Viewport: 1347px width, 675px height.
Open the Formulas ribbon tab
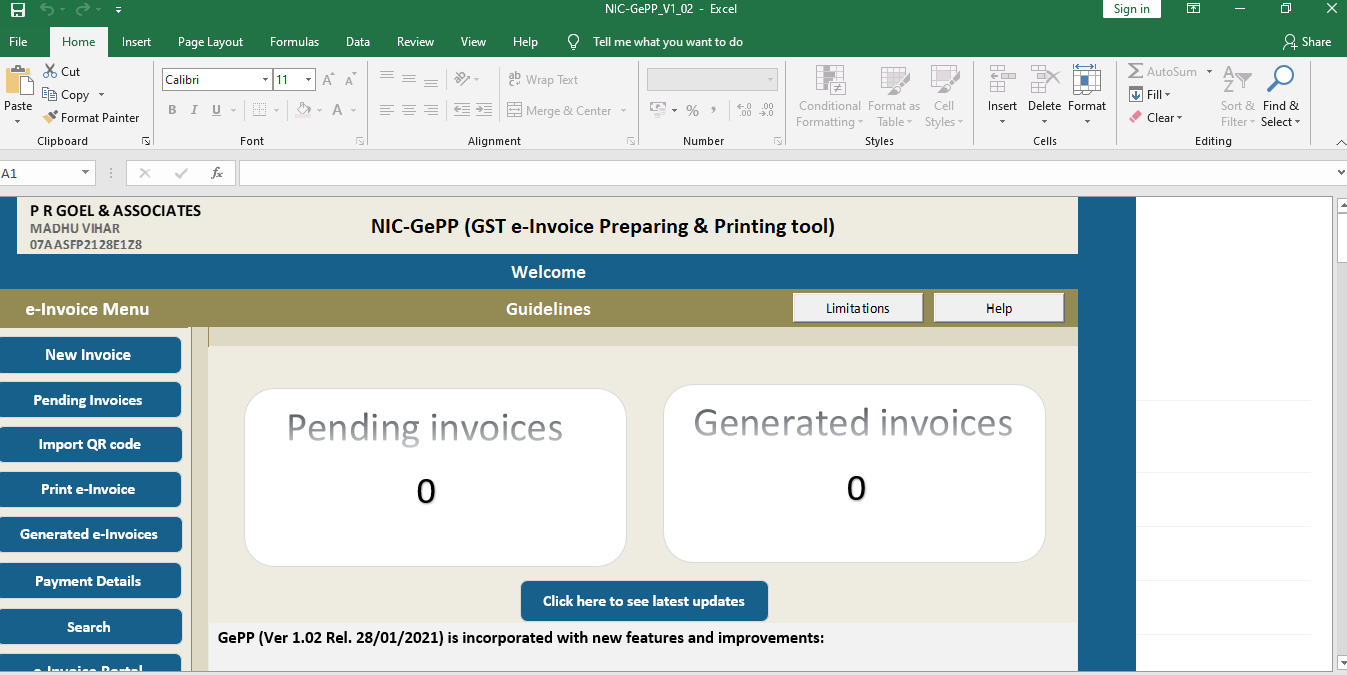pos(294,42)
